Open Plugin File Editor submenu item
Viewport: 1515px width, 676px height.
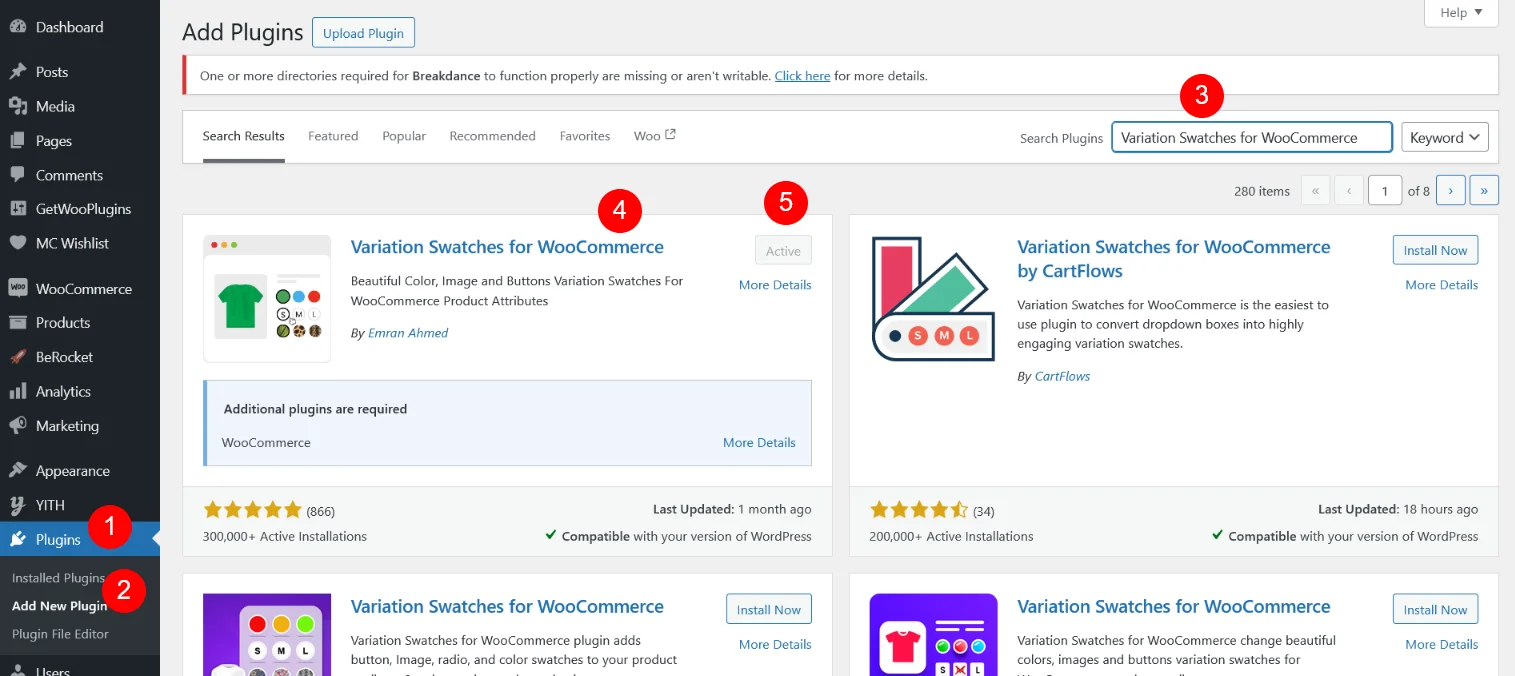(x=60, y=634)
